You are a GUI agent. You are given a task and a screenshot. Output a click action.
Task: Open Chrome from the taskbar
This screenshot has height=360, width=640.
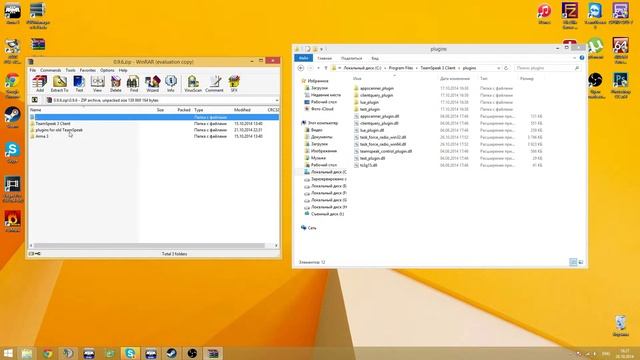point(48,353)
